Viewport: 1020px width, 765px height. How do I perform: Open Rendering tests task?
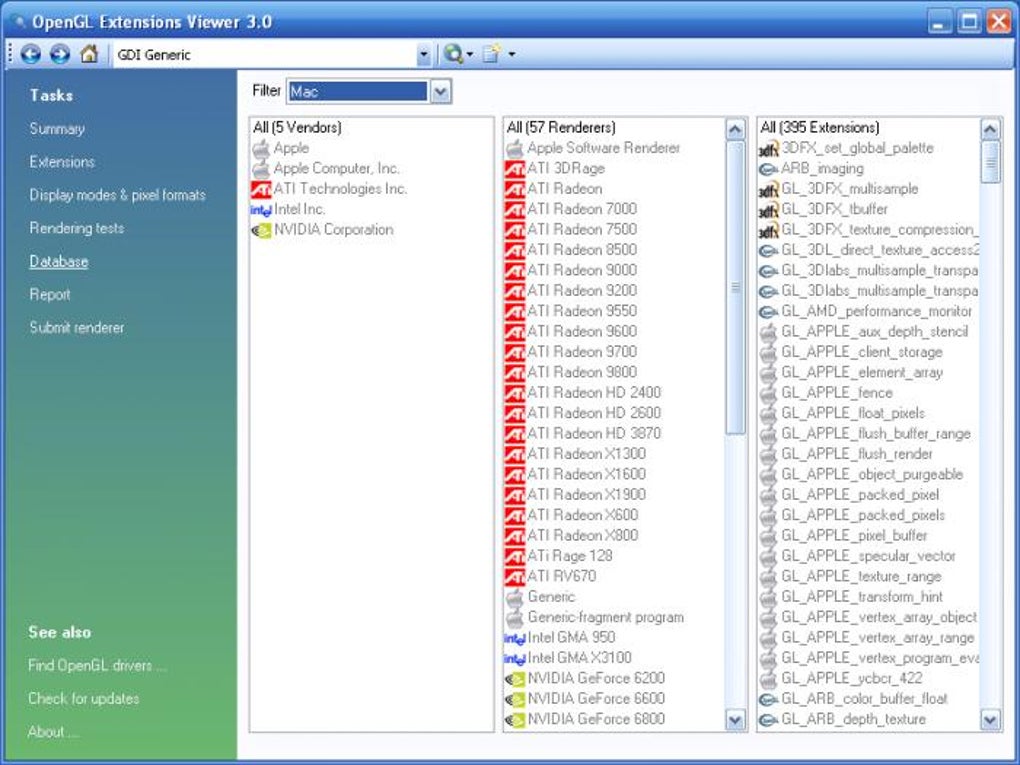(x=77, y=228)
